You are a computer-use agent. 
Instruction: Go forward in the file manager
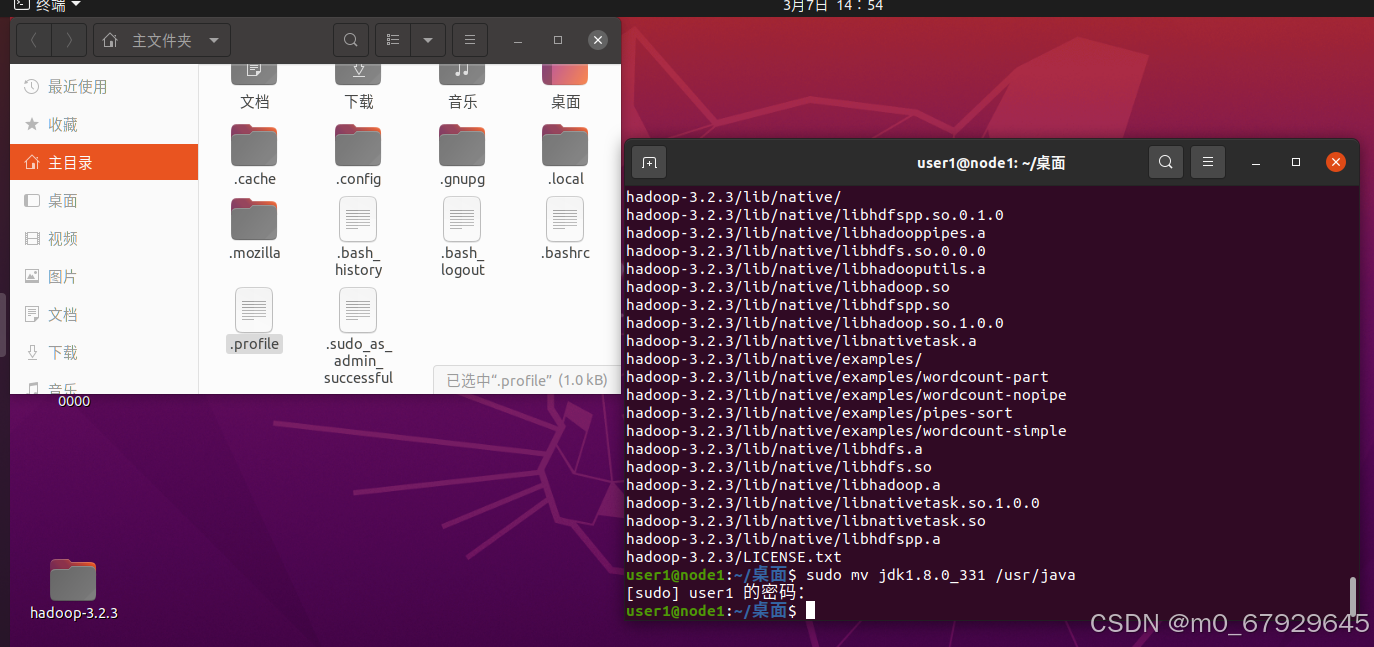point(69,40)
